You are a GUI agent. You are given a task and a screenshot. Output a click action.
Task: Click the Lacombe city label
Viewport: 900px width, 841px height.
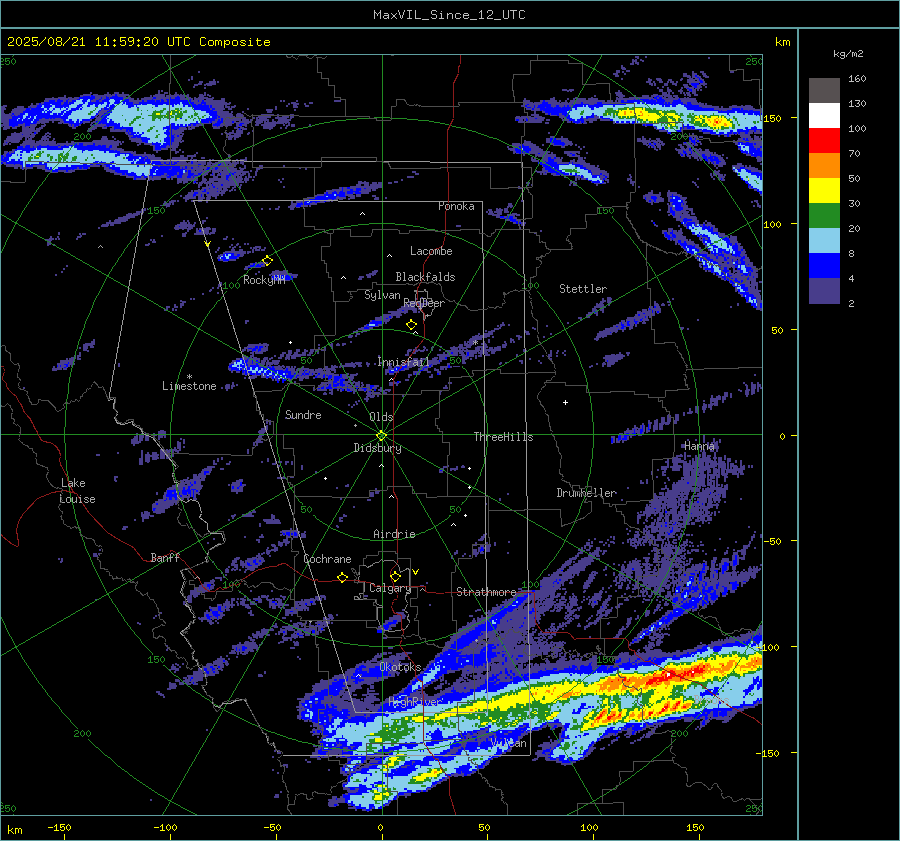[431, 251]
